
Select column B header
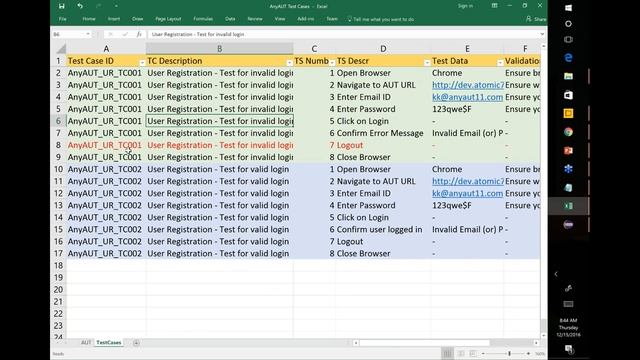[x=220, y=49]
